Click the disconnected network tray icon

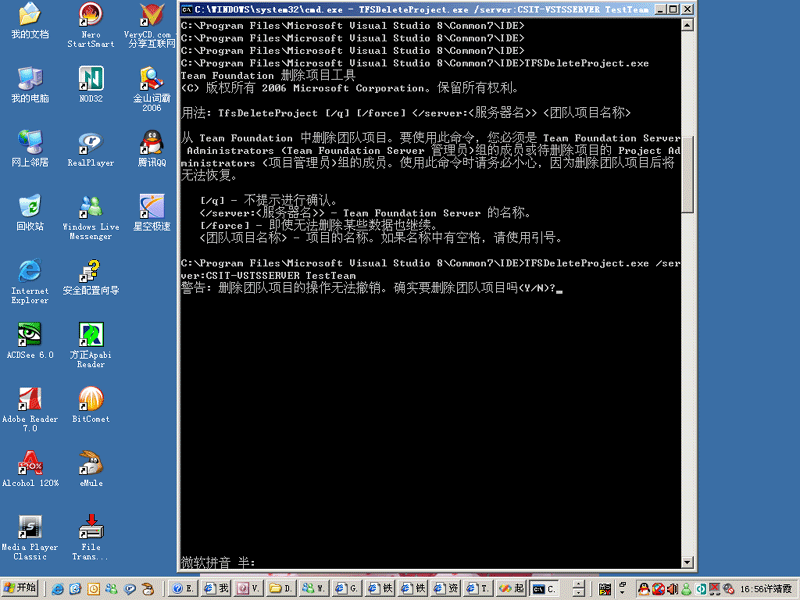[x=715, y=589]
